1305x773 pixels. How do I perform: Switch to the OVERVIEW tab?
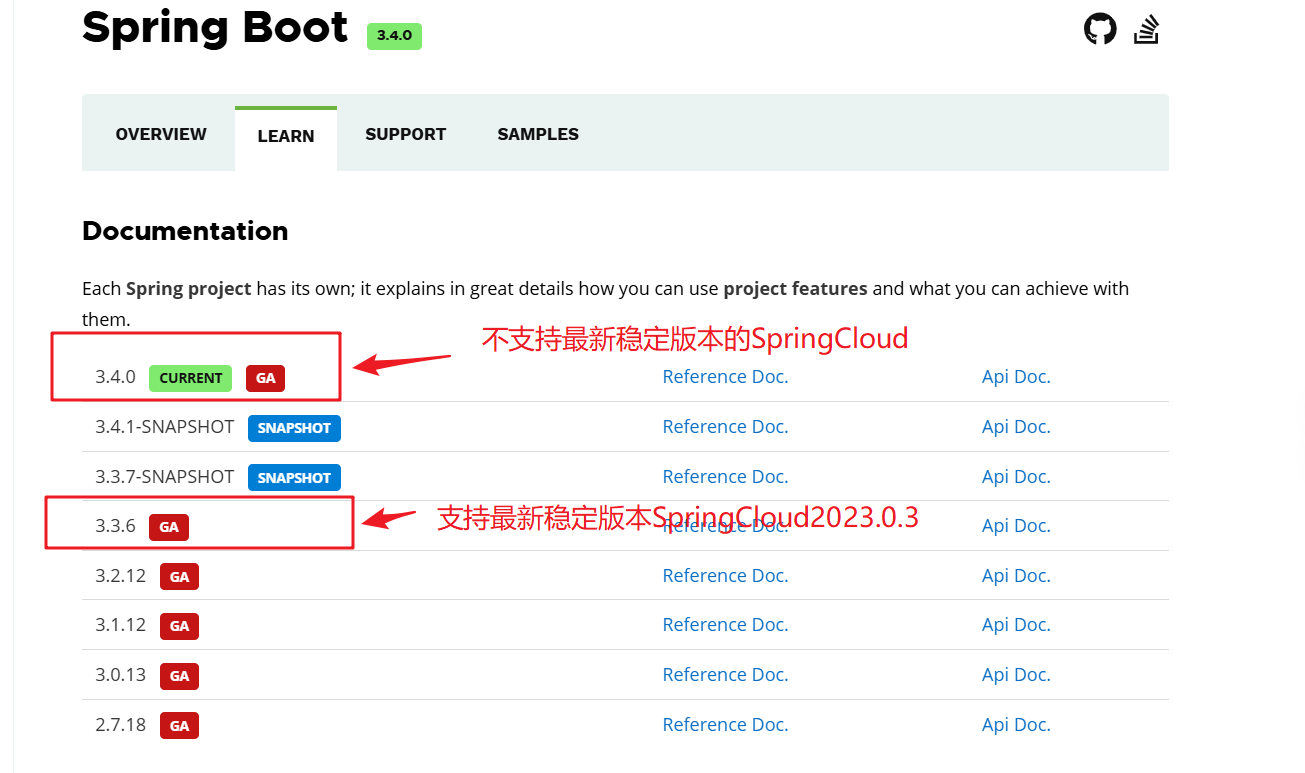(x=161, y=134)
